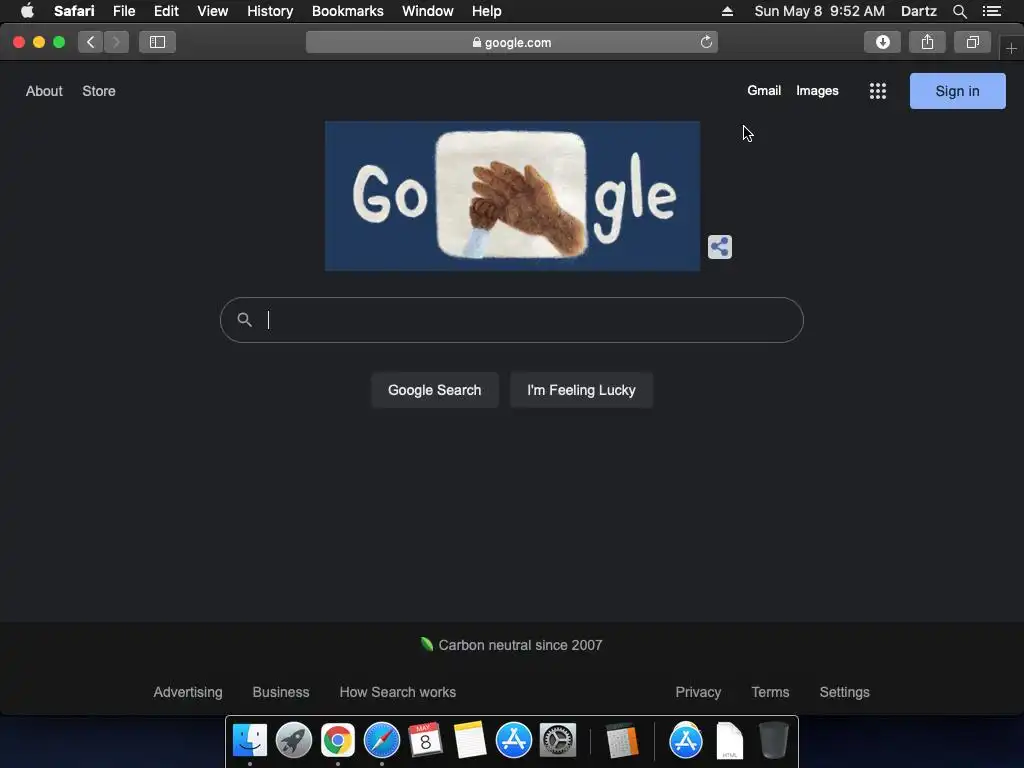Open Finder from the Dock
This screenshot has height=768, width=1024.
(250, 740)
